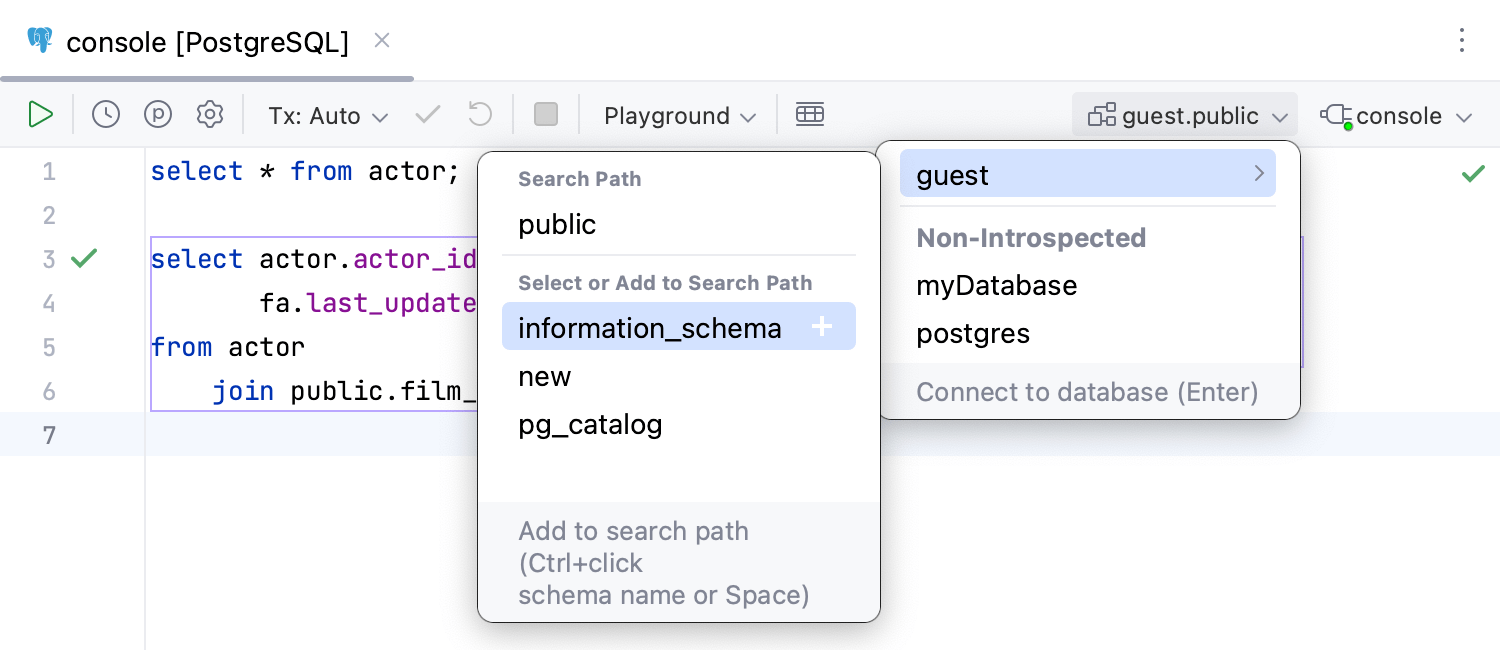Open the guest.public schema switcher
Image resolution: width=1500 pixels, height=650 pixels.
pyautogui.click(x=1184, y=114)
